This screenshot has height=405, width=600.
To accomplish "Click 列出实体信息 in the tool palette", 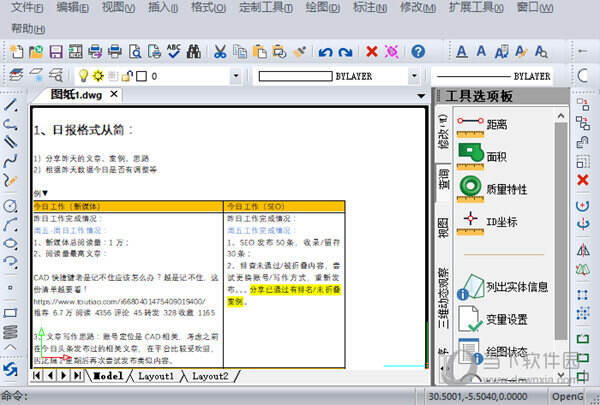I will tap(515, 287).
